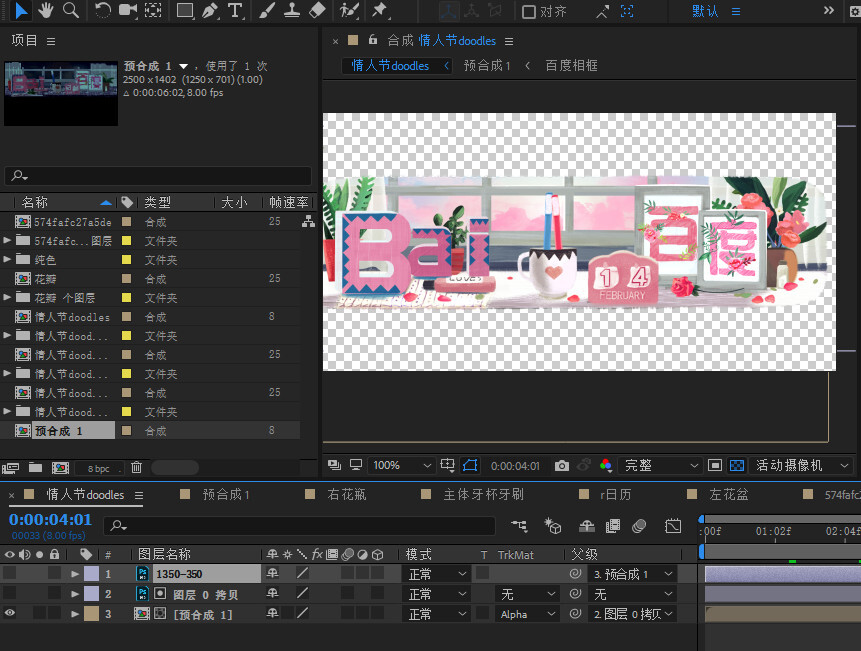Click the project panel search field
This screenshot has height=651, width=861.
pyautogui.click(x=158, y=176)
